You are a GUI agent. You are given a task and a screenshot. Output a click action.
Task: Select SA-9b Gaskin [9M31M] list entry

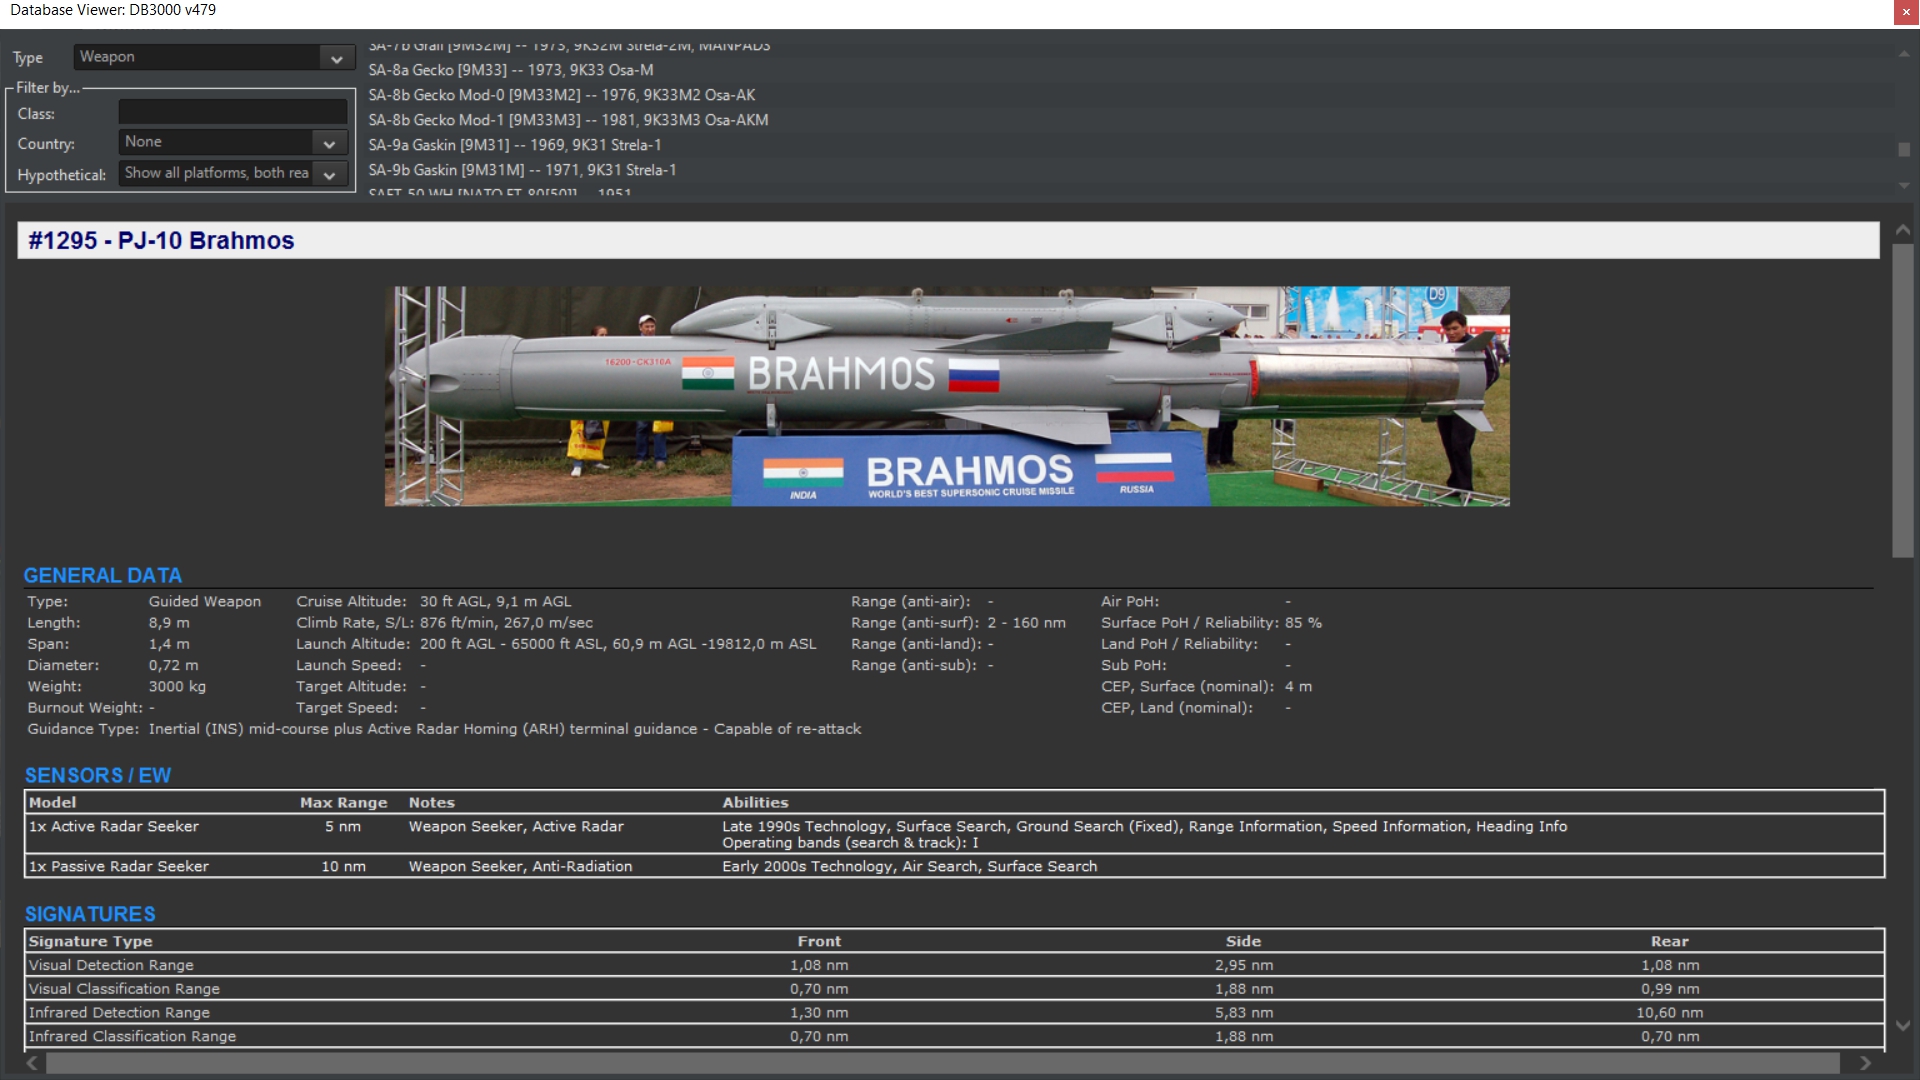tap(522, 170)
